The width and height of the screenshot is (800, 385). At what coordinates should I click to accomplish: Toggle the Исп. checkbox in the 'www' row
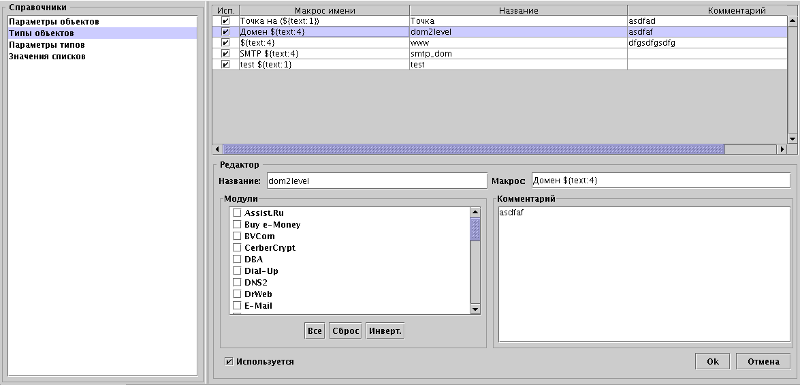point(226,43)
